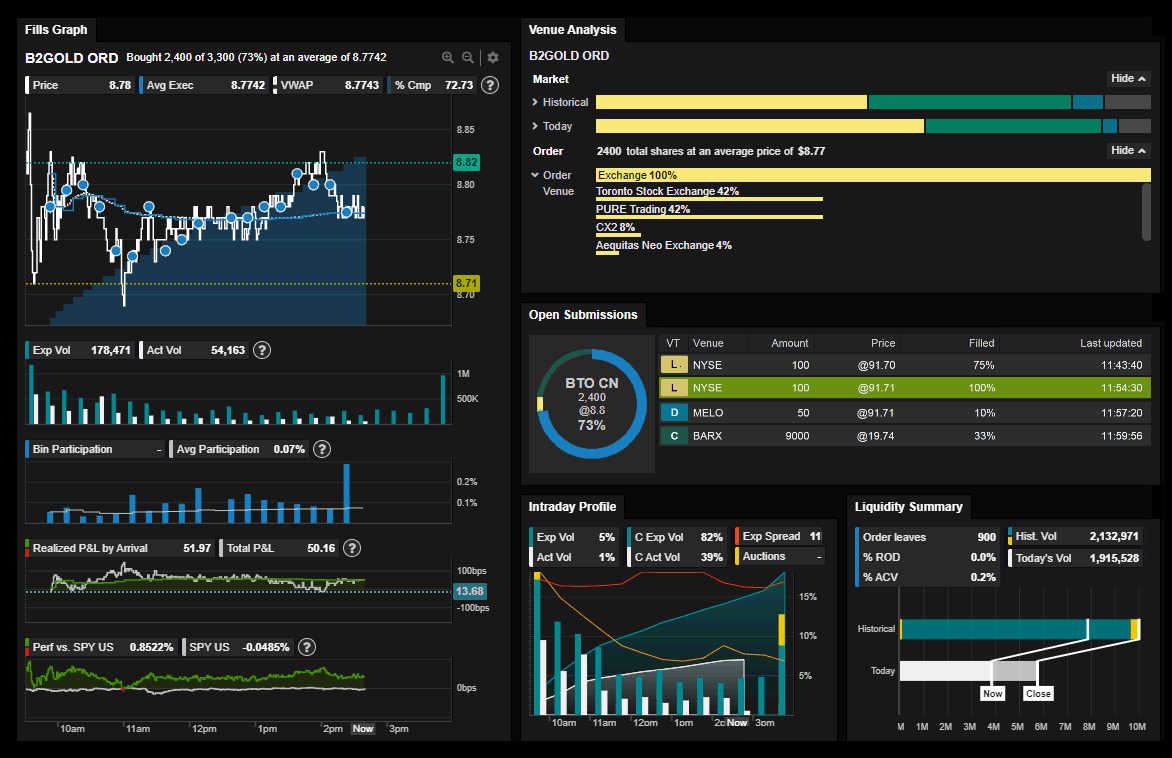Click the L badge on NYSE 11:43:40 row
The image size is (1172, 758).
pos(674,365)
